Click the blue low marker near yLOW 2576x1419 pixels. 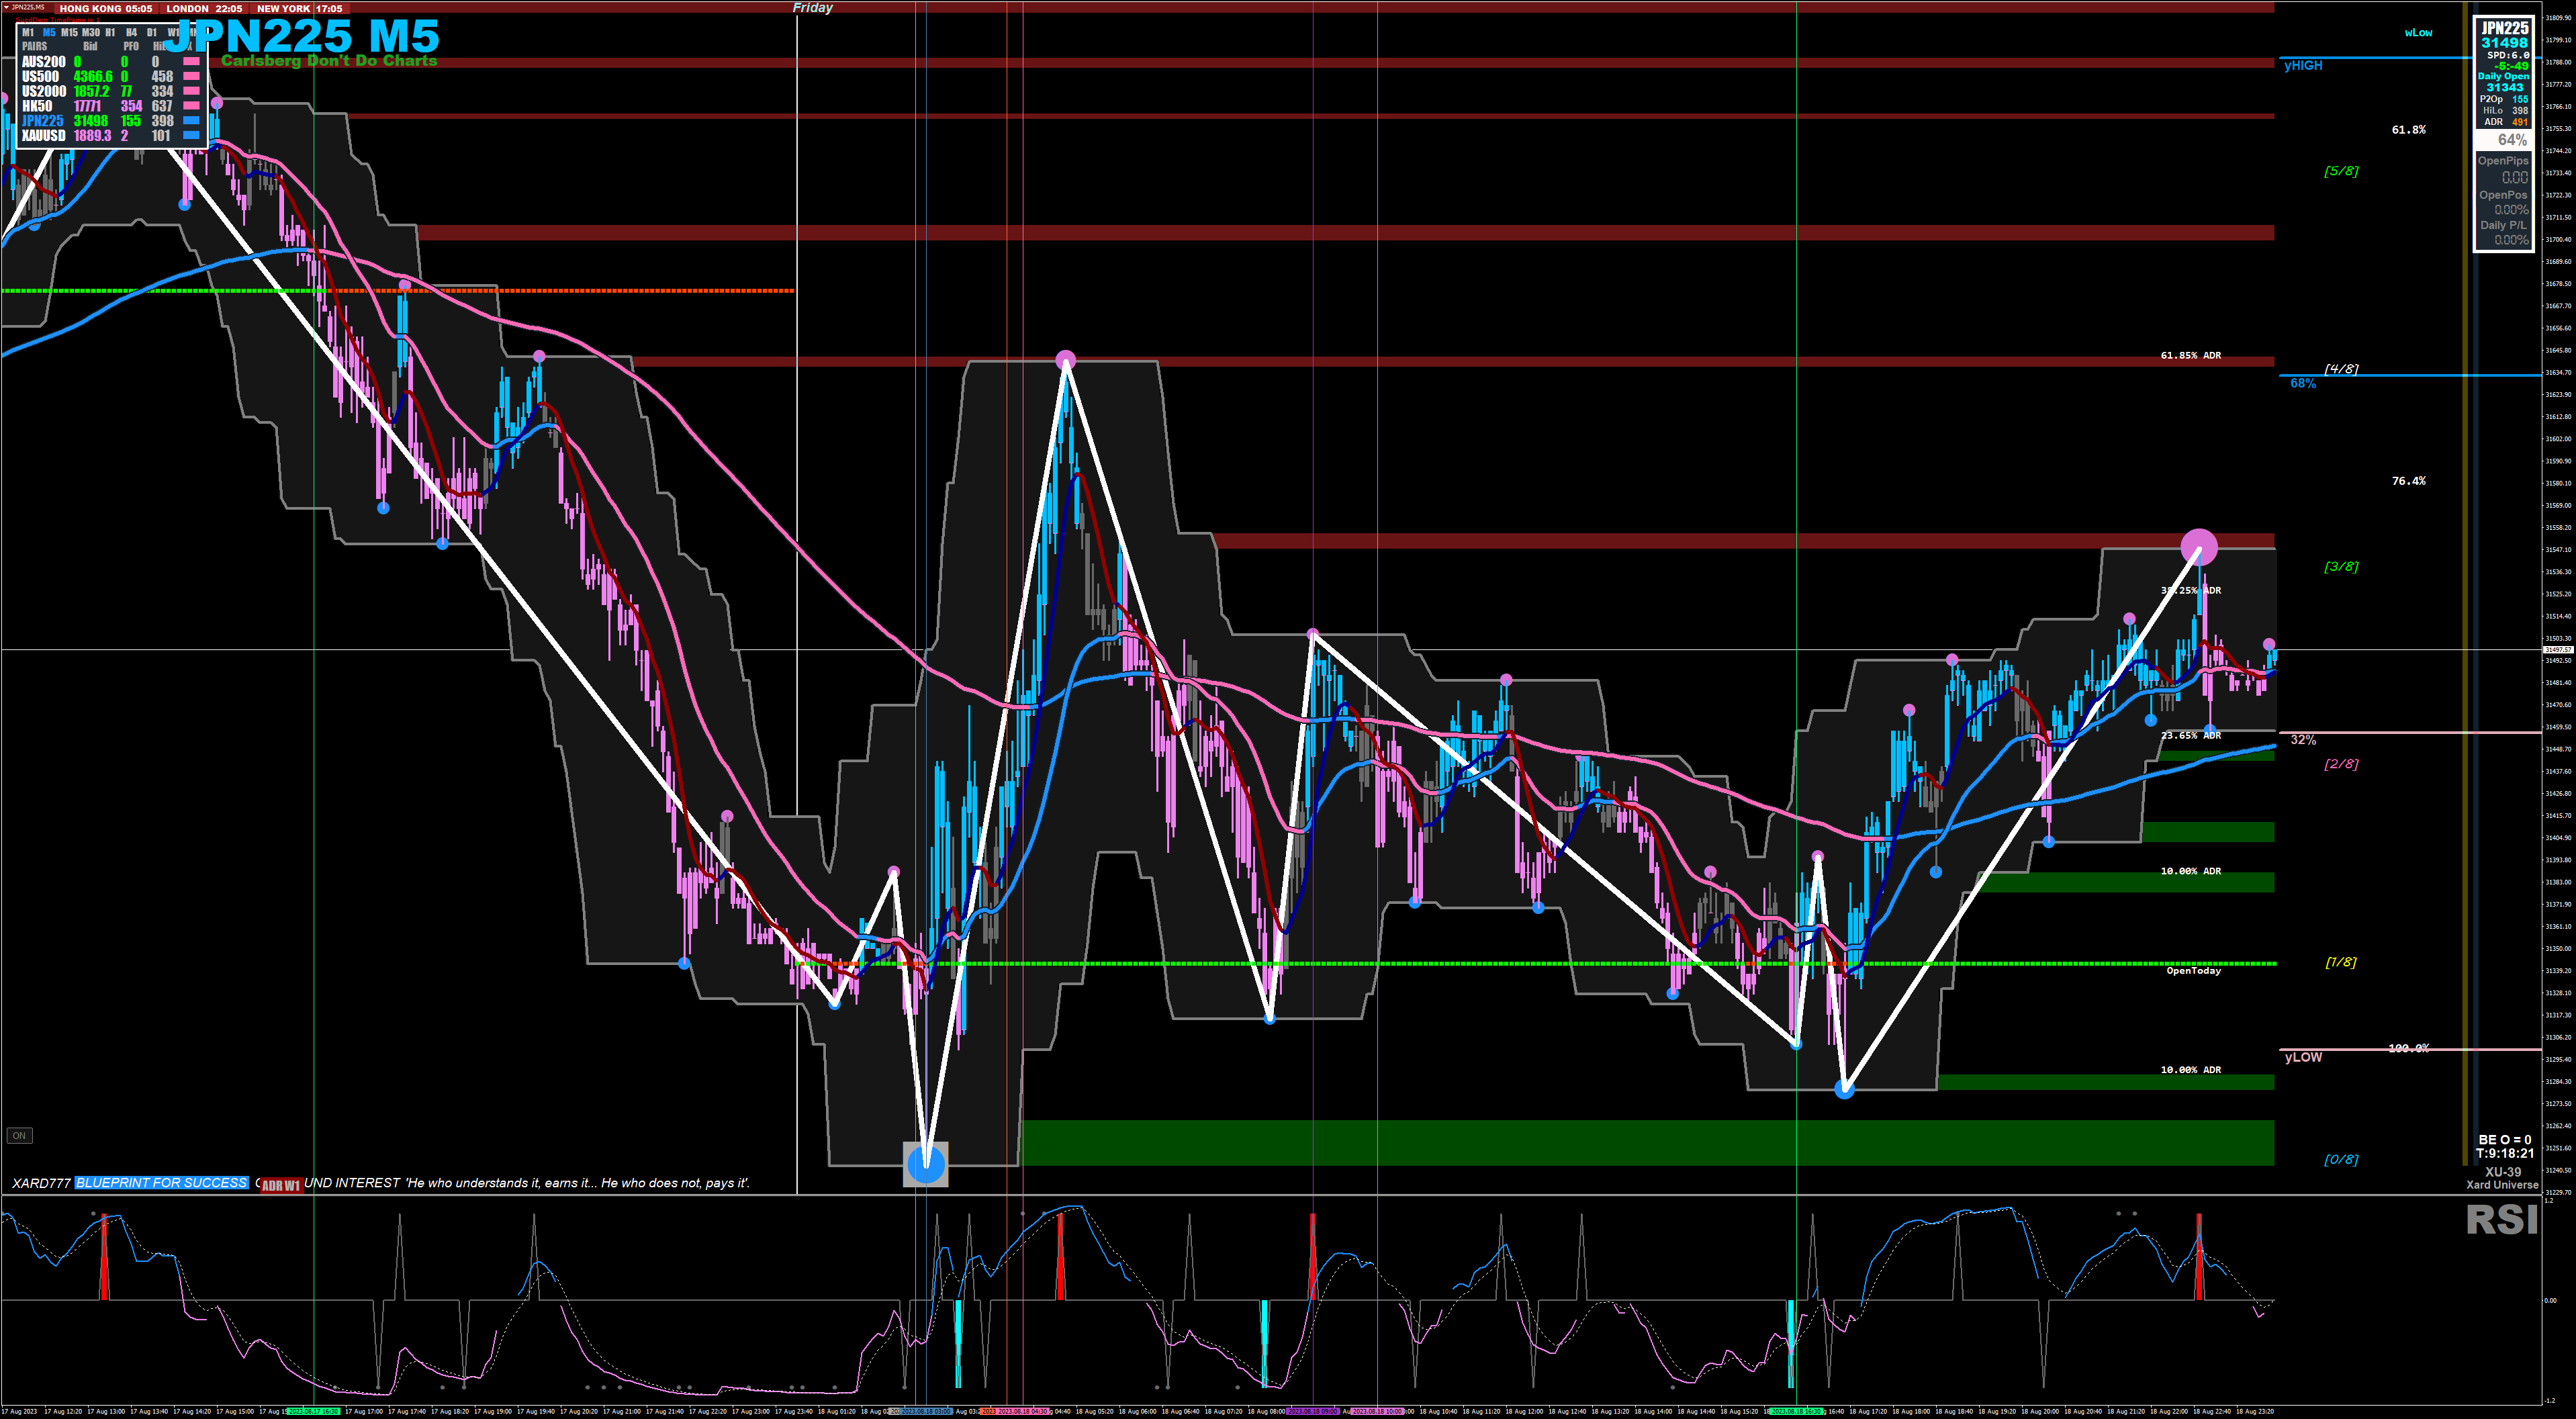(x=1844, y=1090)
